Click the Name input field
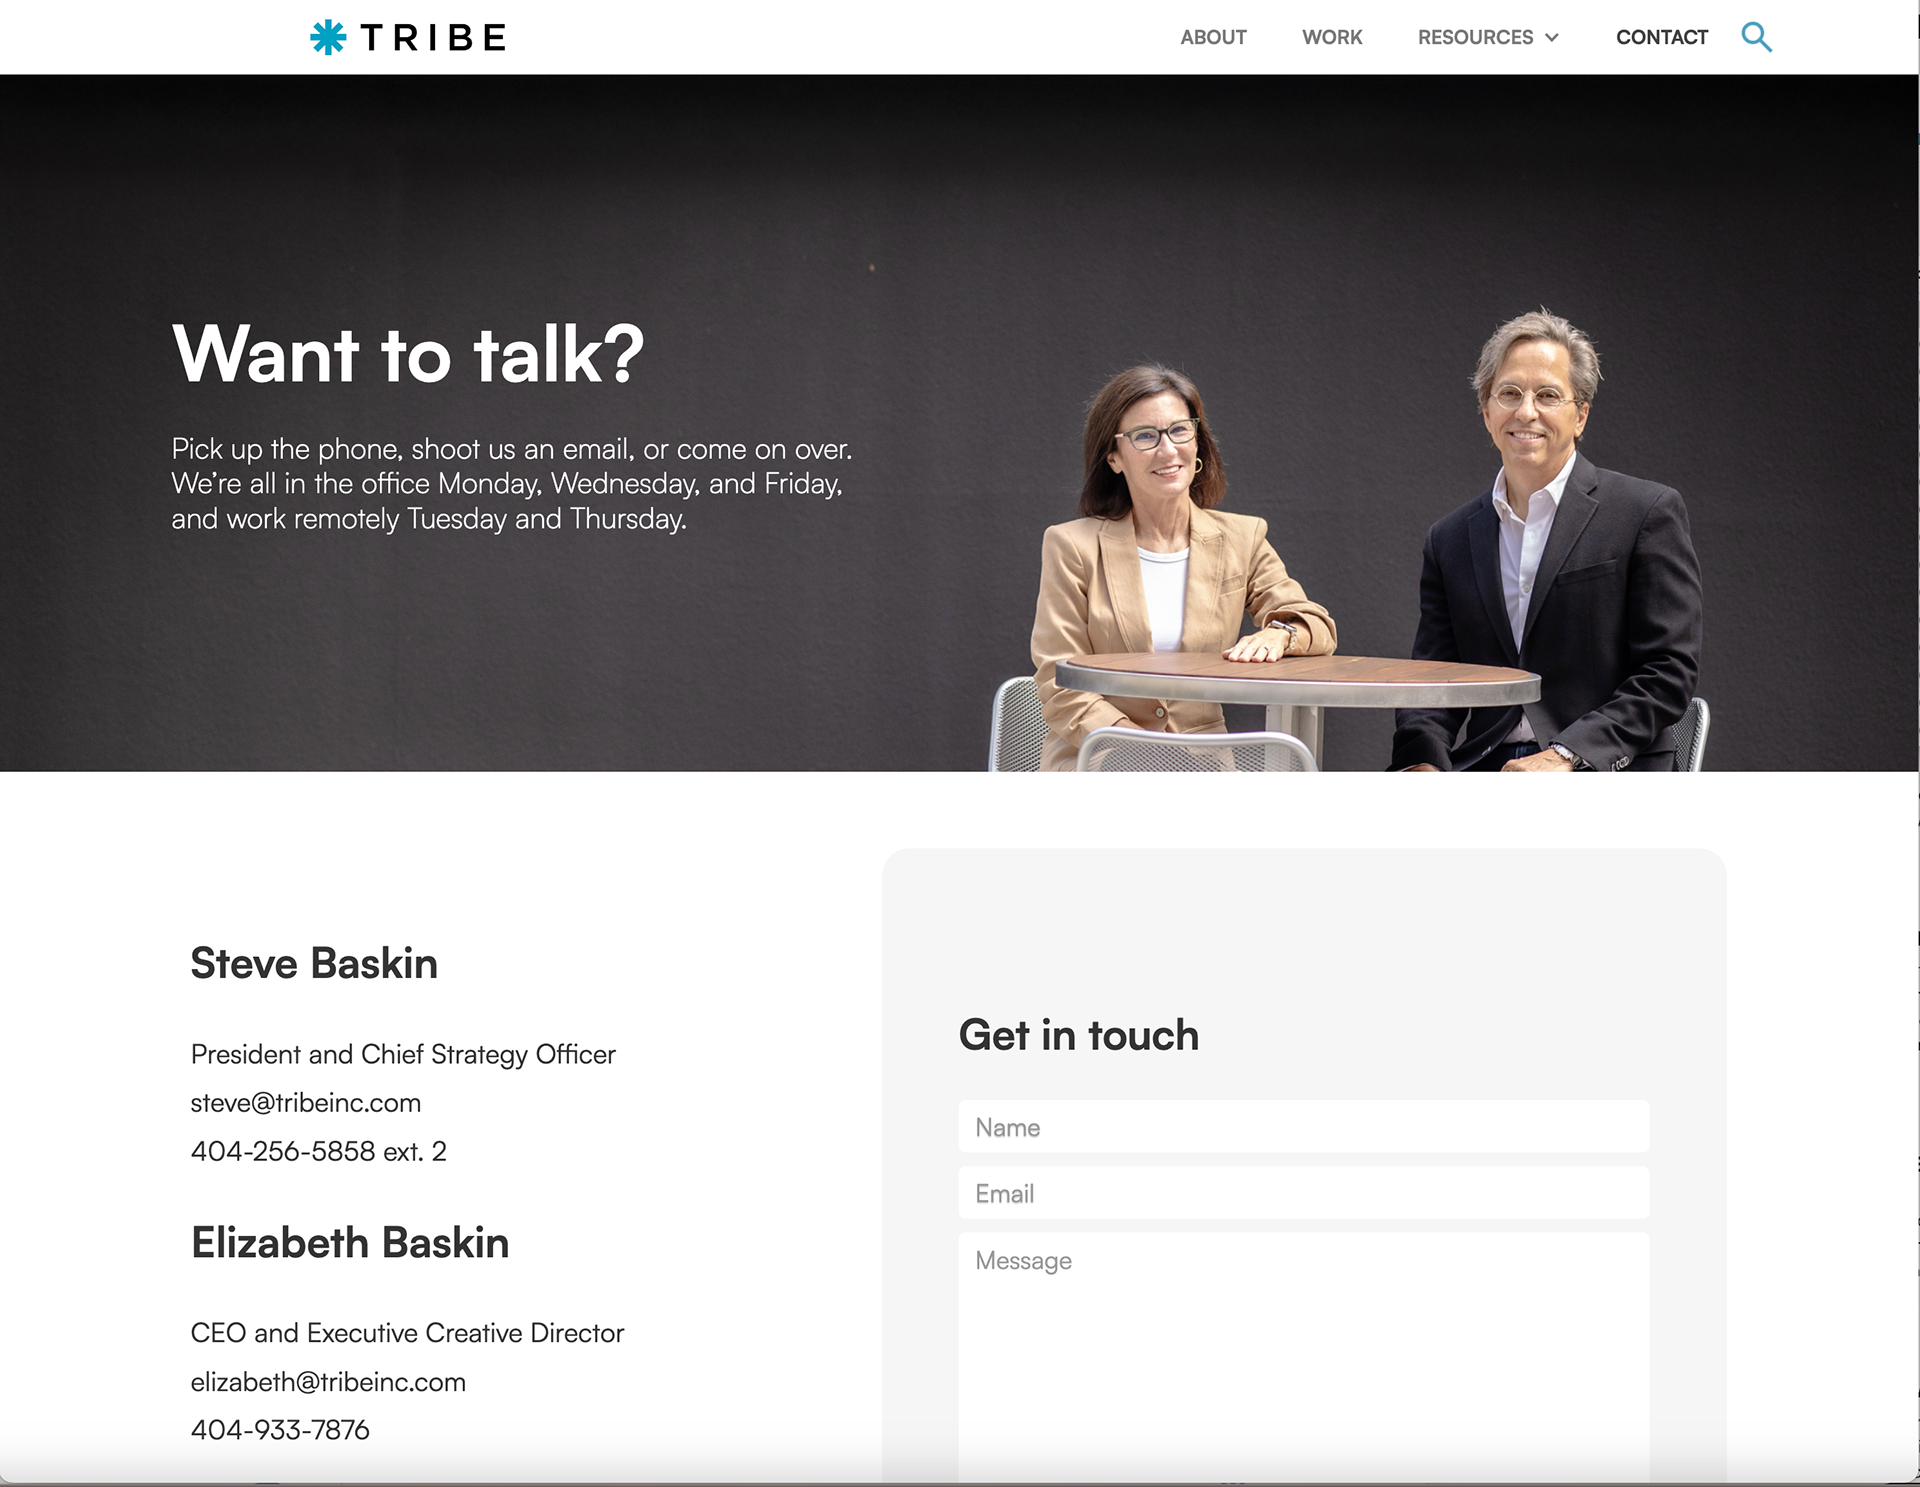The image size is (1920, 1487). click(1304, 1127)
